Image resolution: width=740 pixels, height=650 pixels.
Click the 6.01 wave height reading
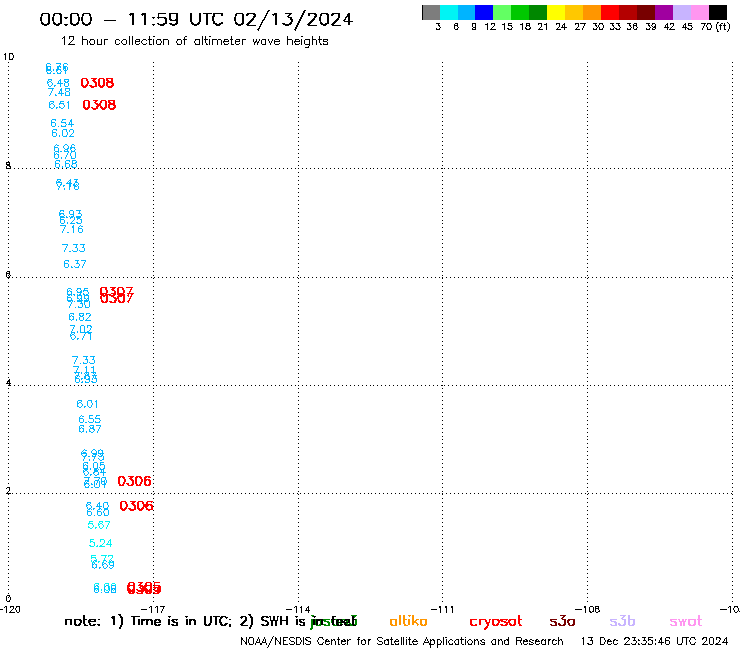[x=87, y=404]
